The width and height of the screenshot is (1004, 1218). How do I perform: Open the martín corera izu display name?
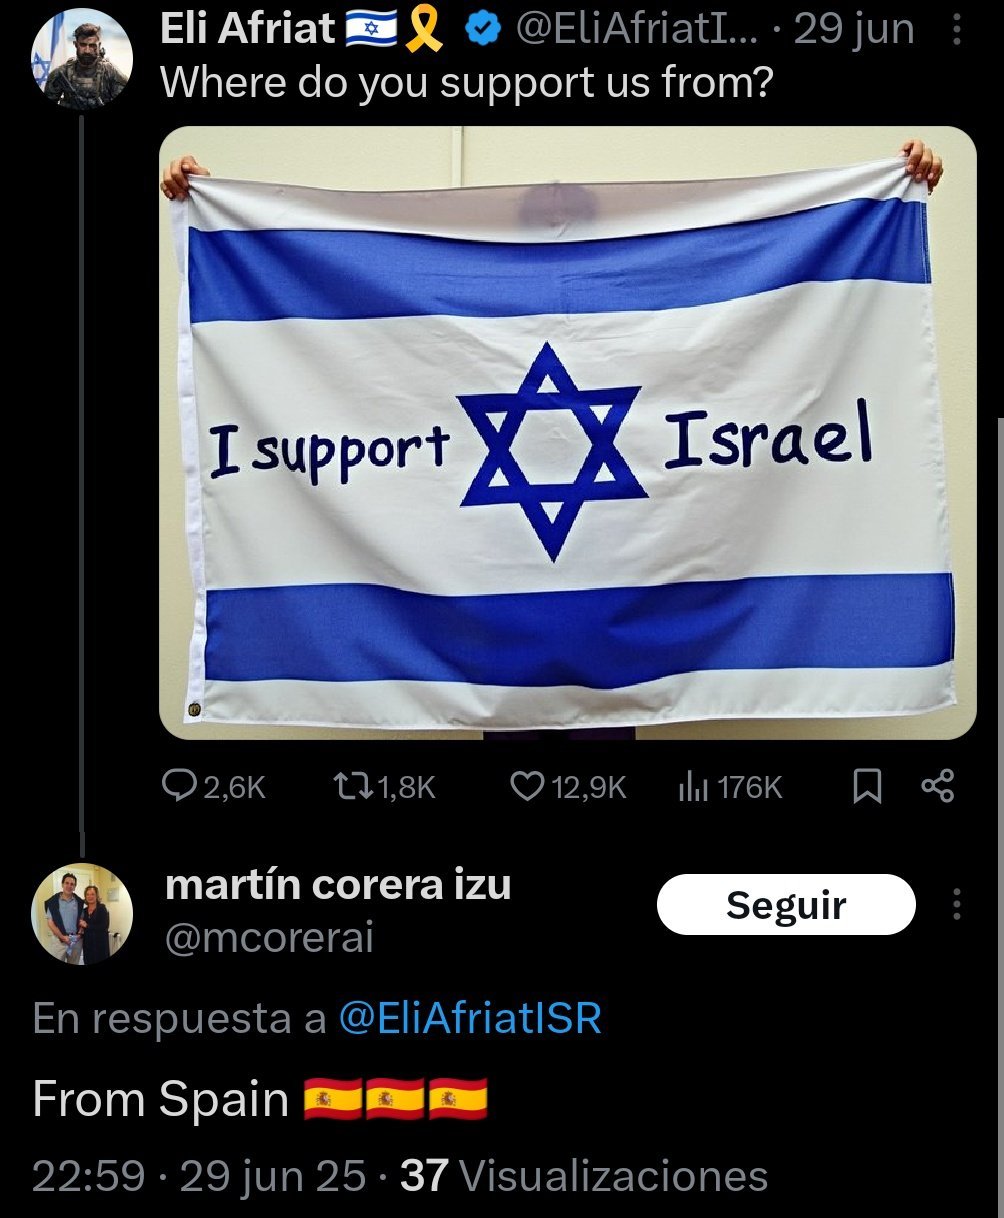(x=337, y=885)
